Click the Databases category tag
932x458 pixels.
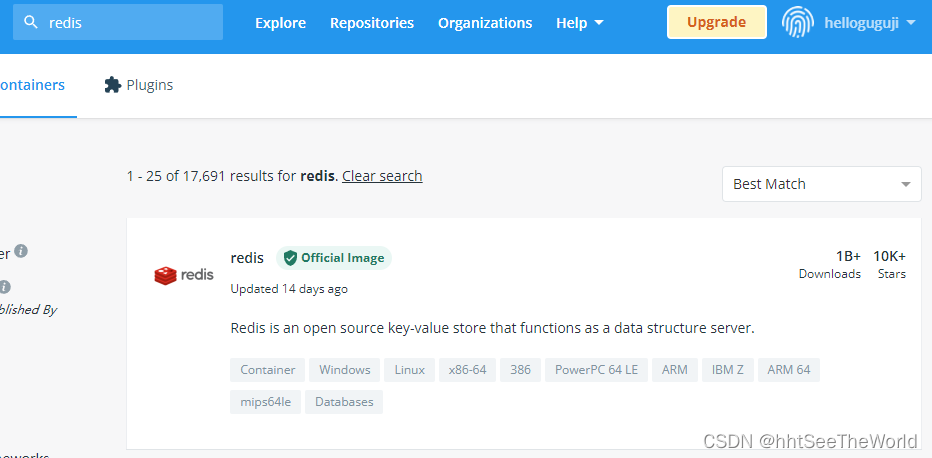[344, 402]
